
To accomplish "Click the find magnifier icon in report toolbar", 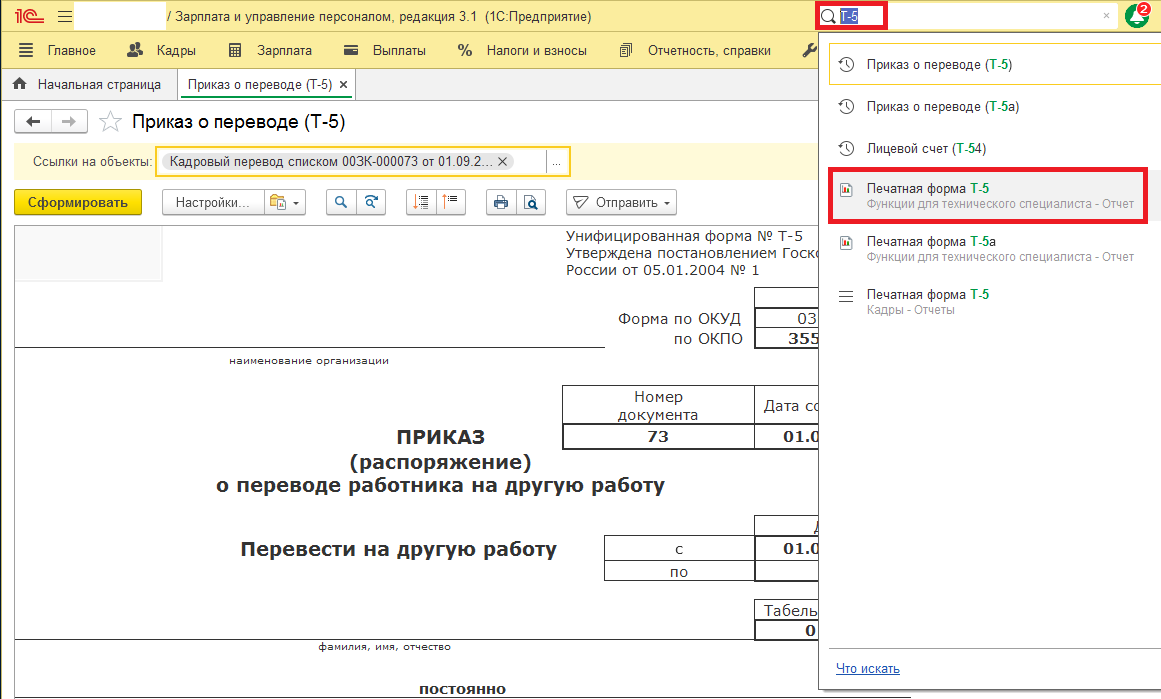I will coord(341,203).
